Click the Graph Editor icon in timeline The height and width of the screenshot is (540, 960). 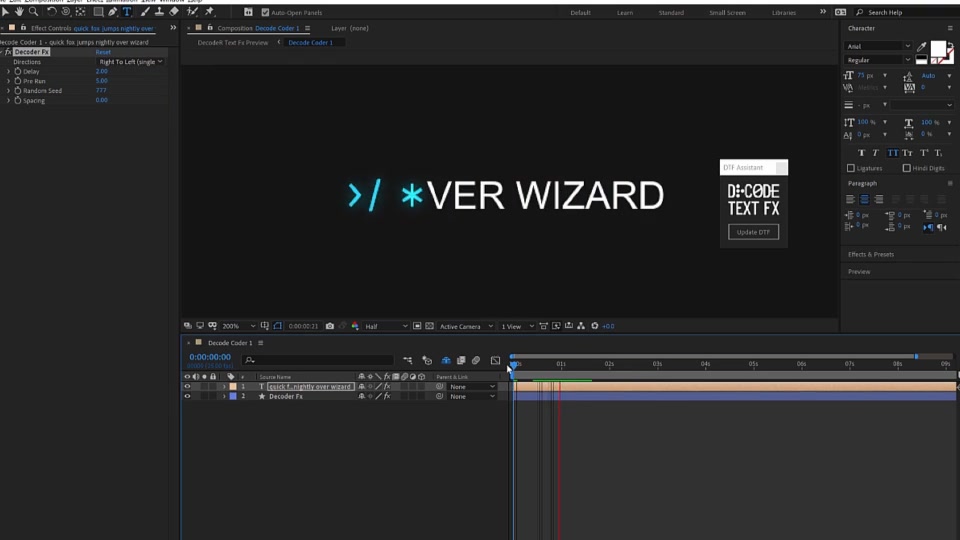(x=495, y=361)
